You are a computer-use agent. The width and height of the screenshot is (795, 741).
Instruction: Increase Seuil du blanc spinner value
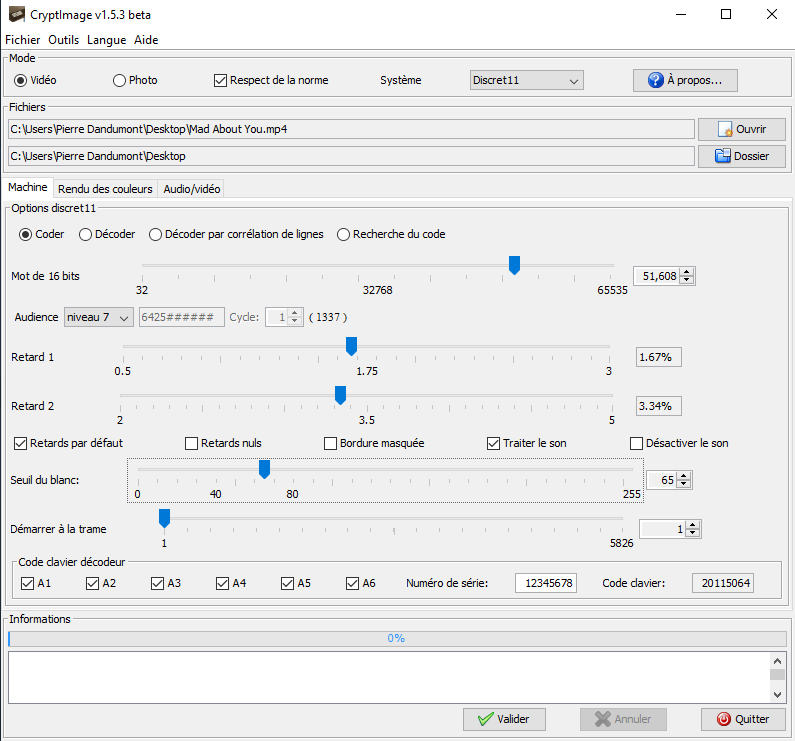(684, 476)
